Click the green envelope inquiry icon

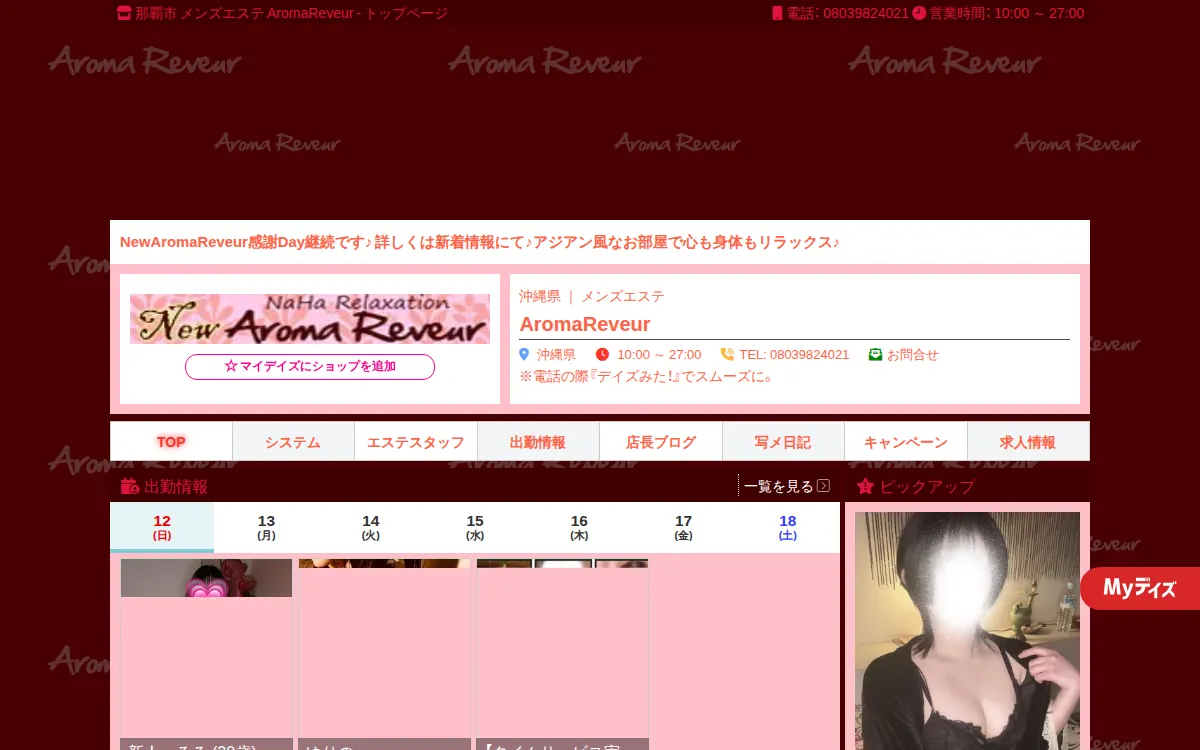[x=875, y=355]
